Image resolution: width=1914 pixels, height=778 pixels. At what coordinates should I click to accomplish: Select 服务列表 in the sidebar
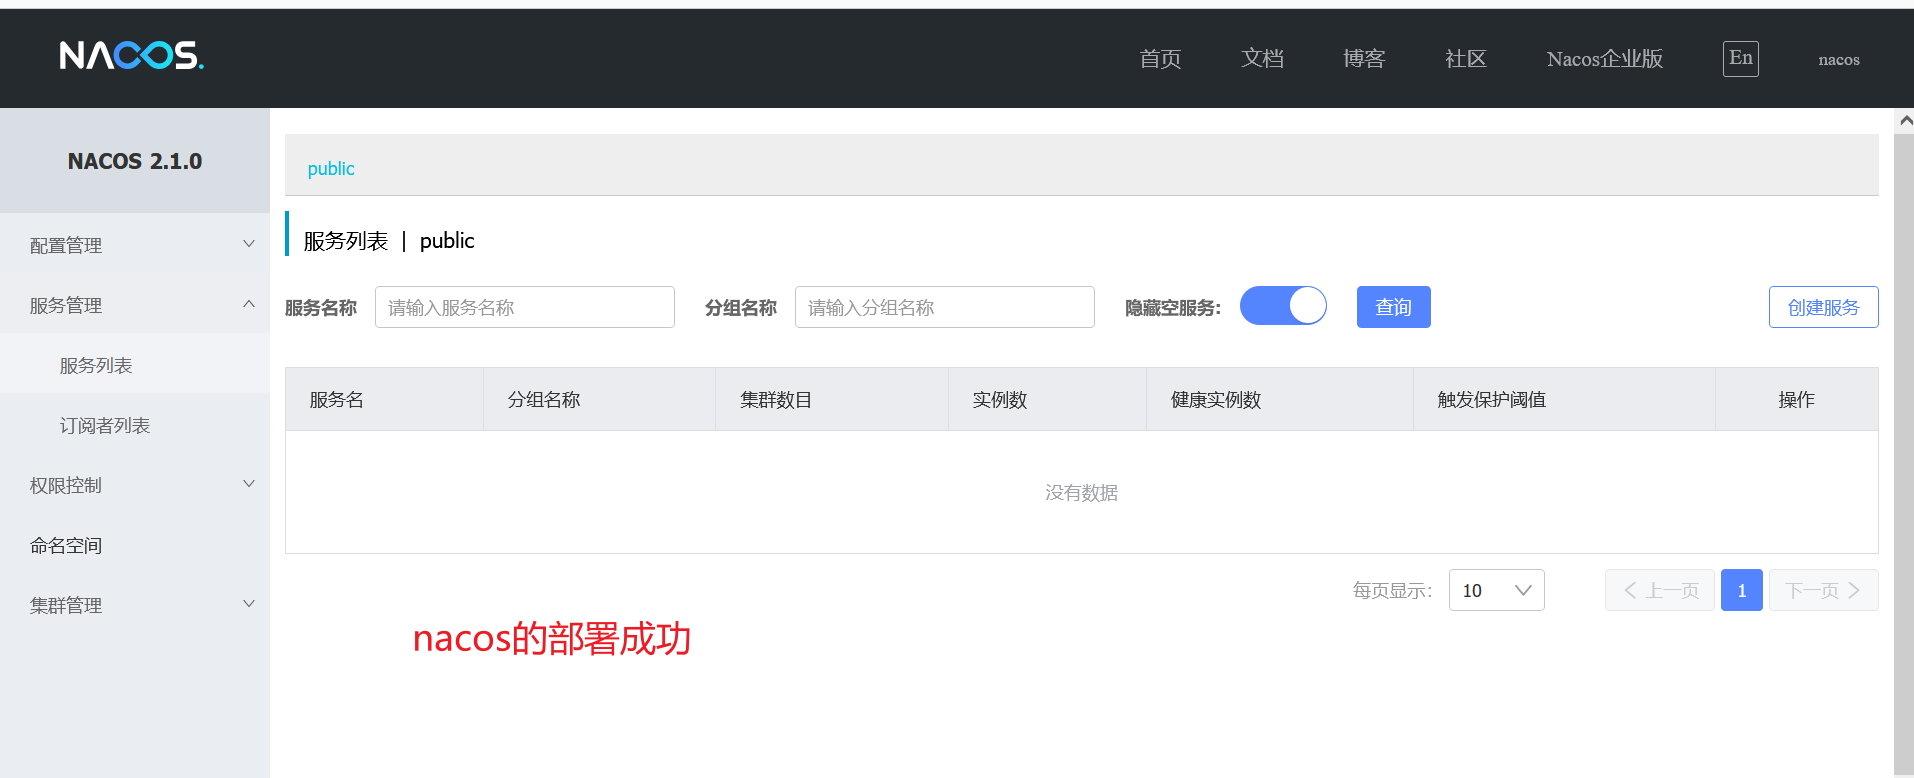click(96, 365)
